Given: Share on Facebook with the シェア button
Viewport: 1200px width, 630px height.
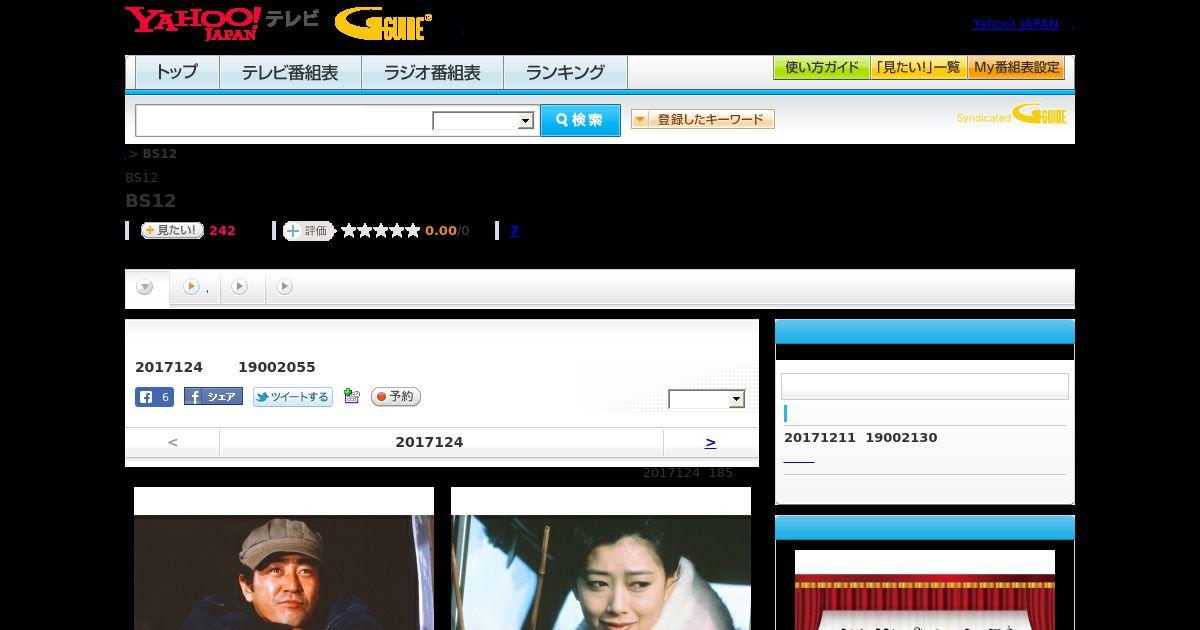Looking at the screenshot, I should coord(213,397).
